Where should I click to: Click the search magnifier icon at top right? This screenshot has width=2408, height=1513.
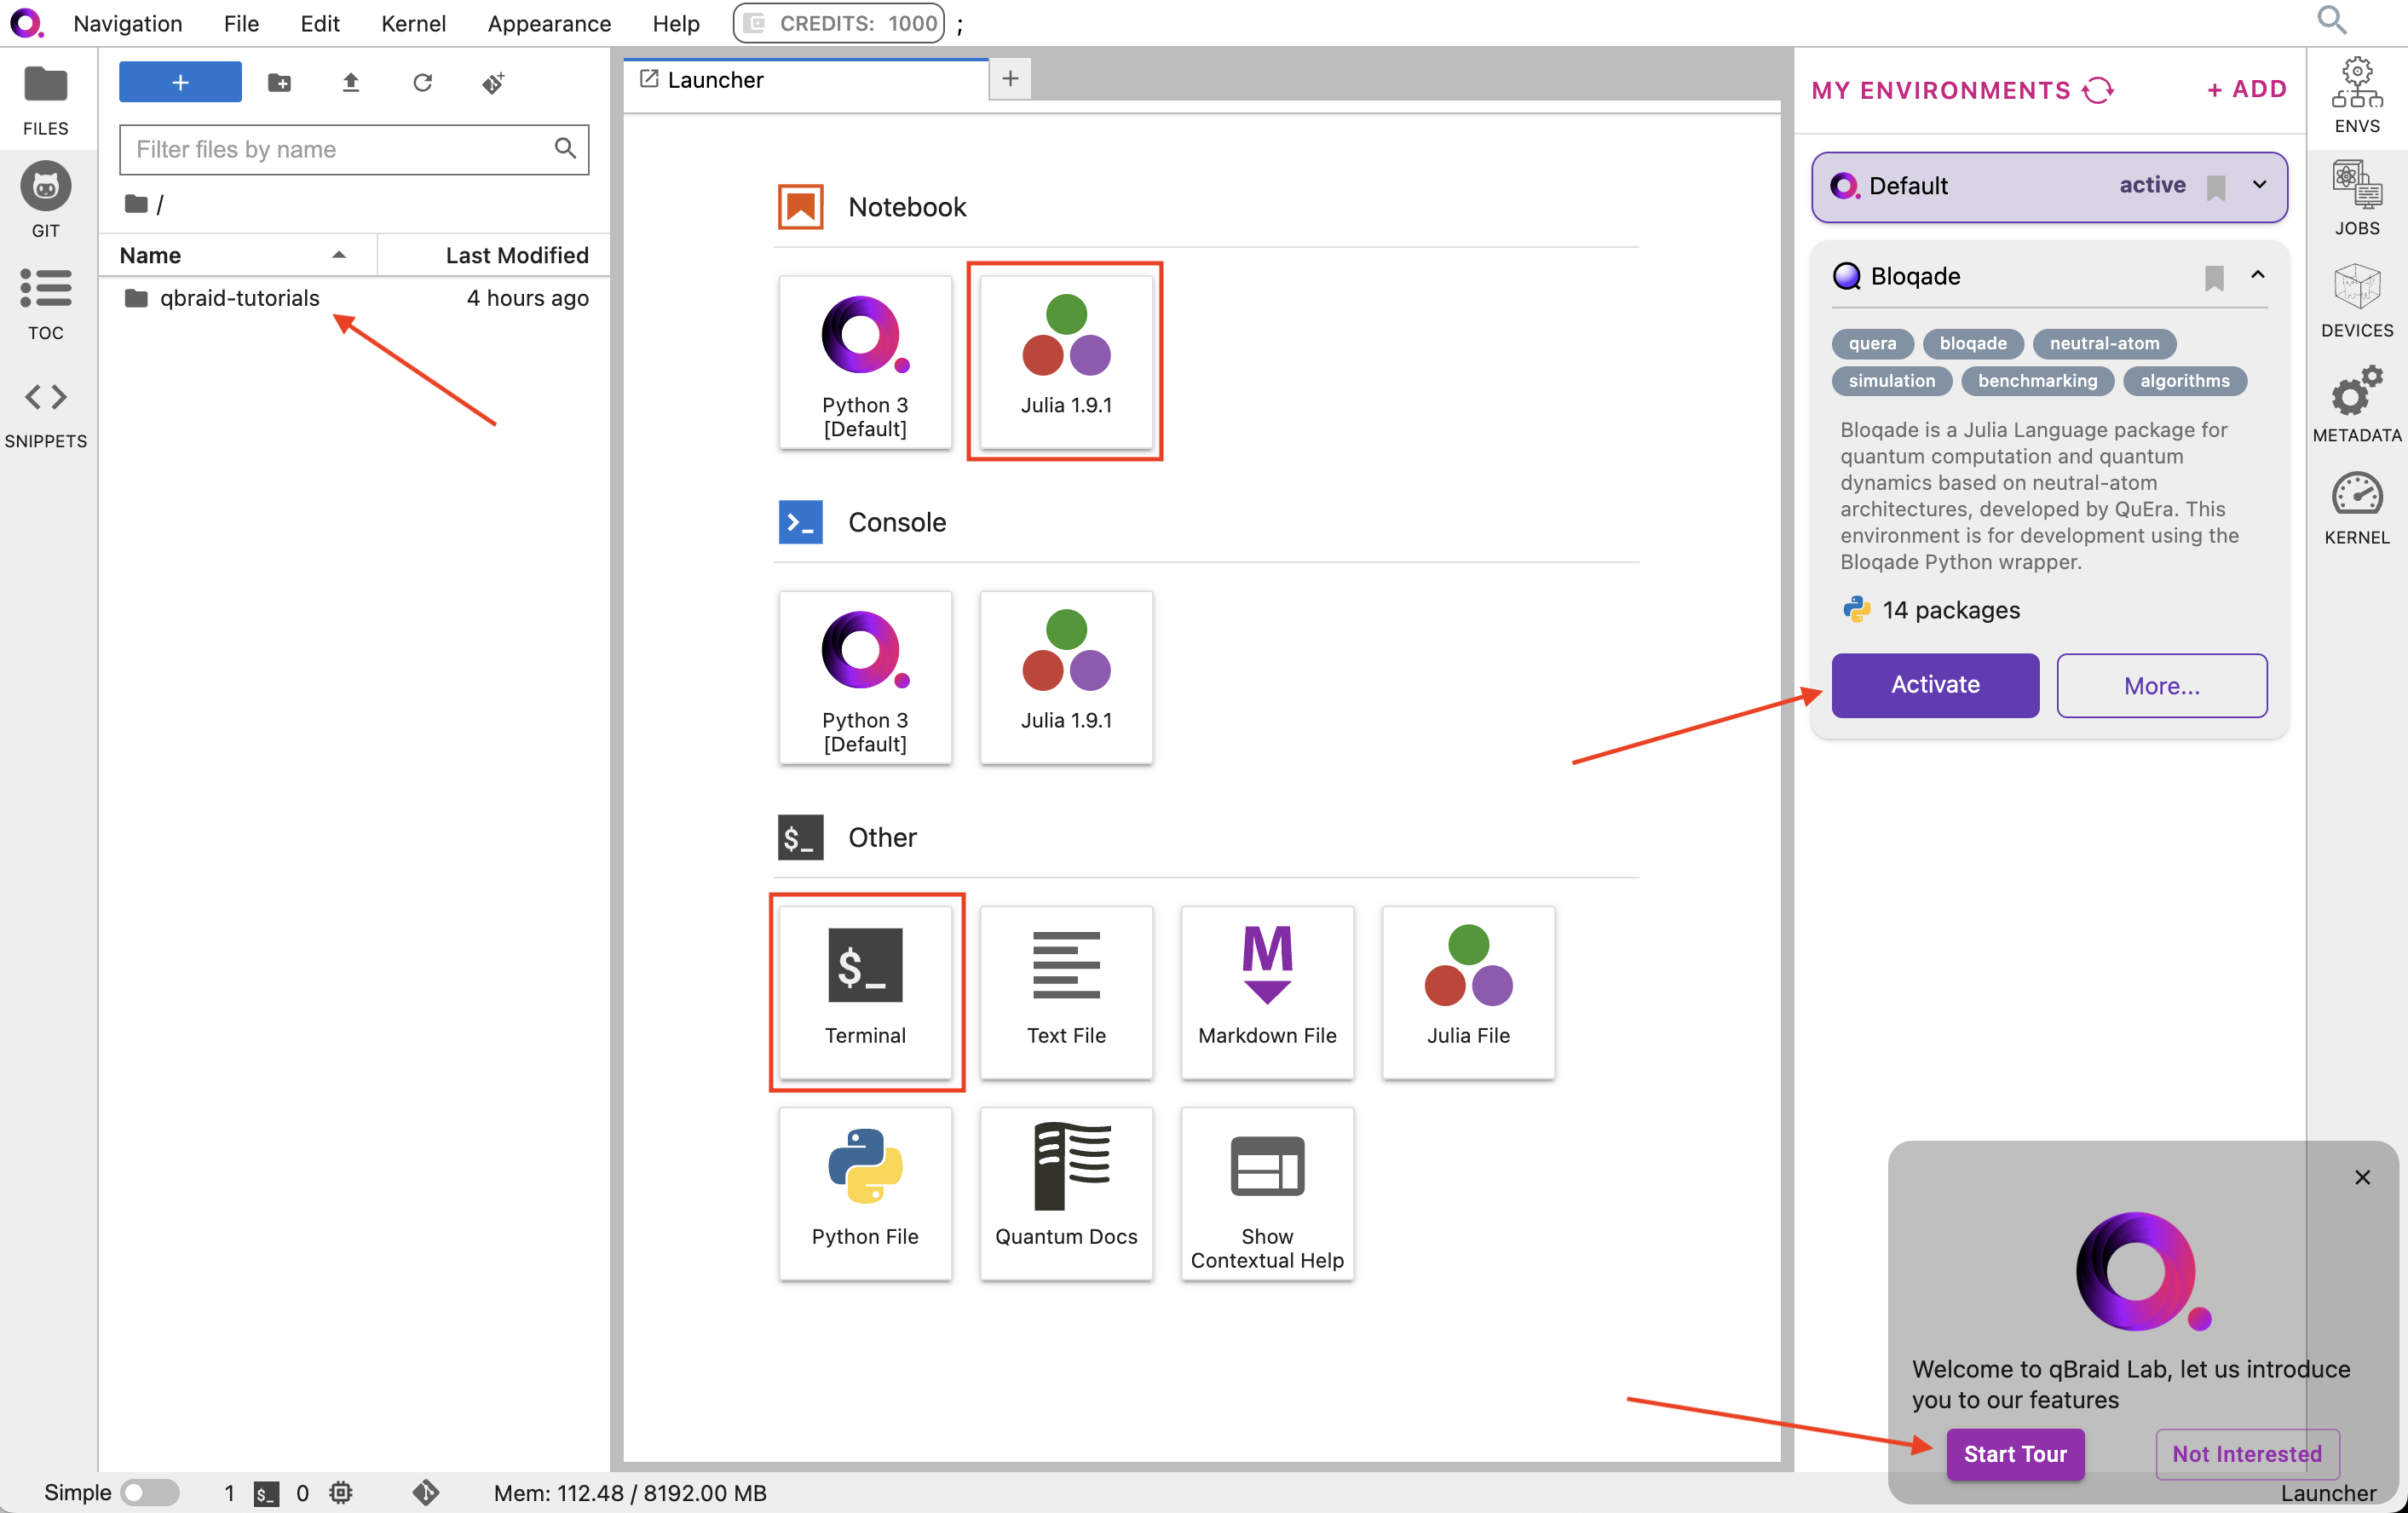coord(2331,20)
